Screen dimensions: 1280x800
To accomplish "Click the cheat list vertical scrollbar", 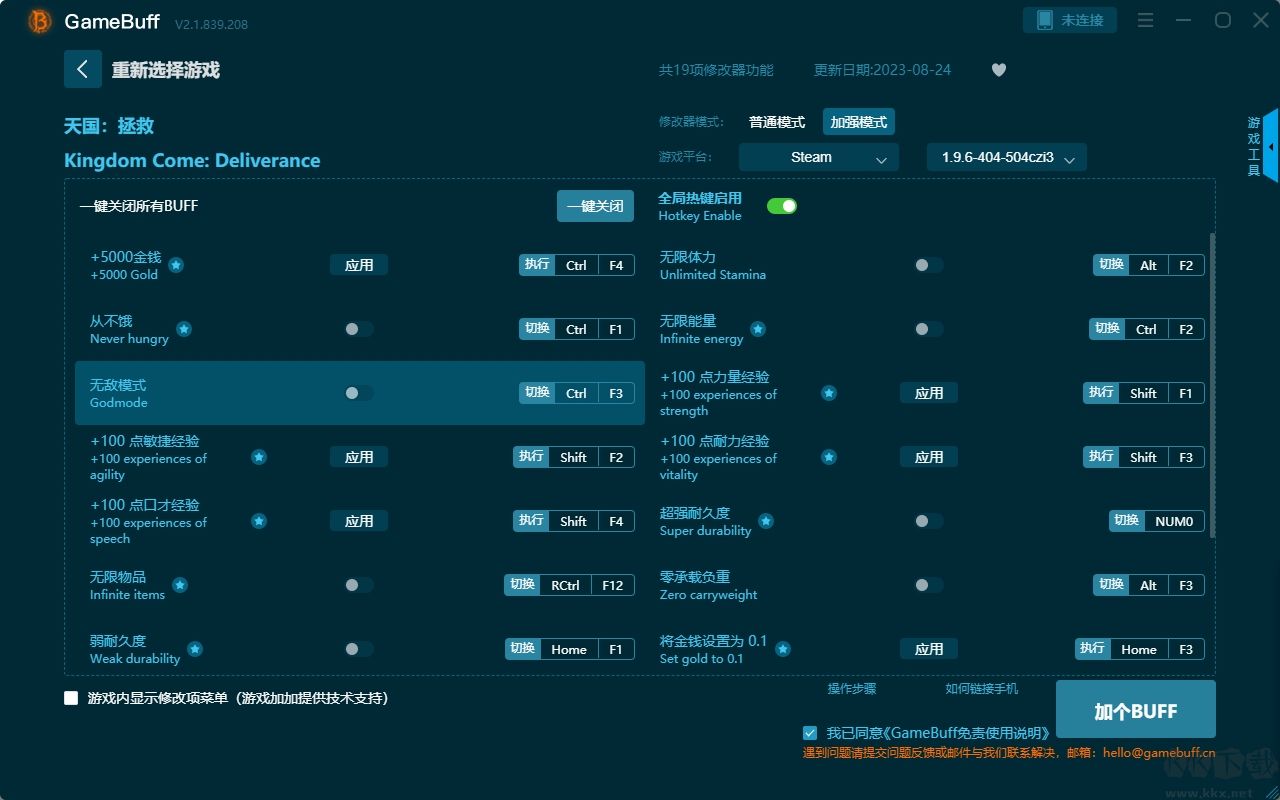I will [1213, 385].
